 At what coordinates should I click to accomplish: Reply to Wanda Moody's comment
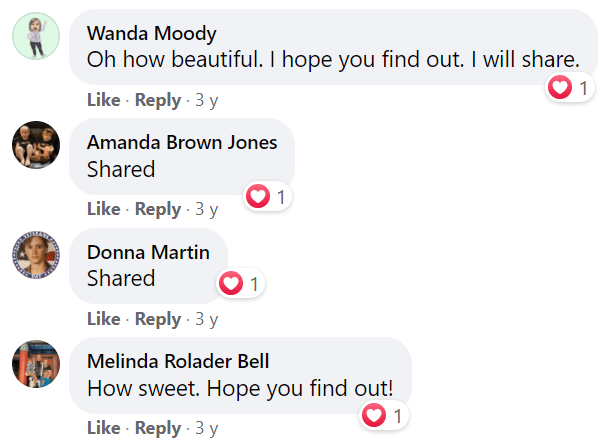coord(158,101)
